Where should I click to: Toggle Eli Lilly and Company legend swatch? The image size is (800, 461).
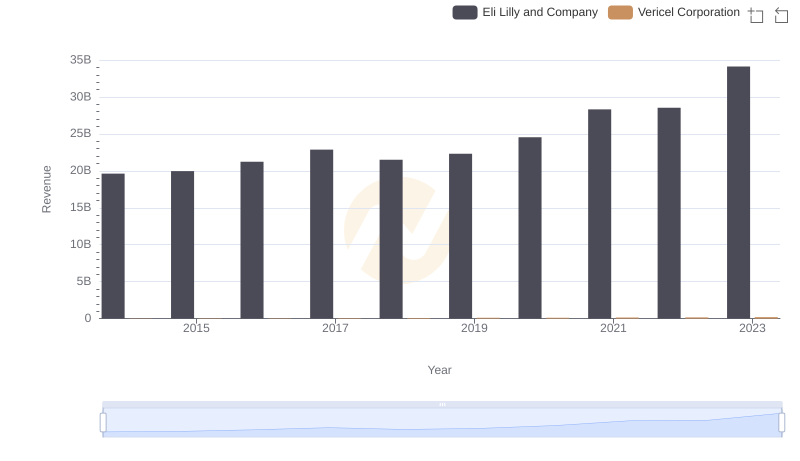pyautogui.click(x=465, y=12)
